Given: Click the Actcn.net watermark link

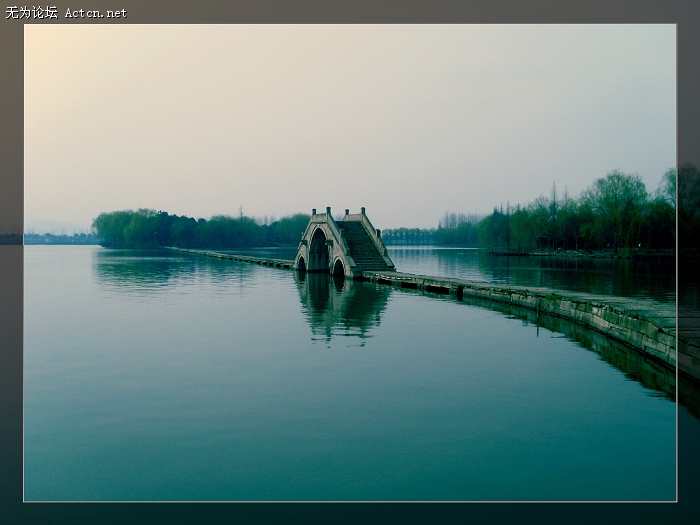Looking at the screenshot, I should [x=96, y=13].
